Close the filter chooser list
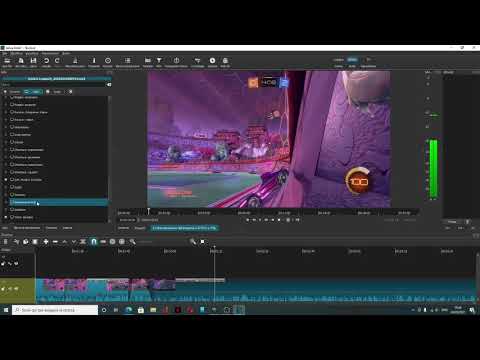The height and width of the screenshot is (360, 480). [70, 92]
